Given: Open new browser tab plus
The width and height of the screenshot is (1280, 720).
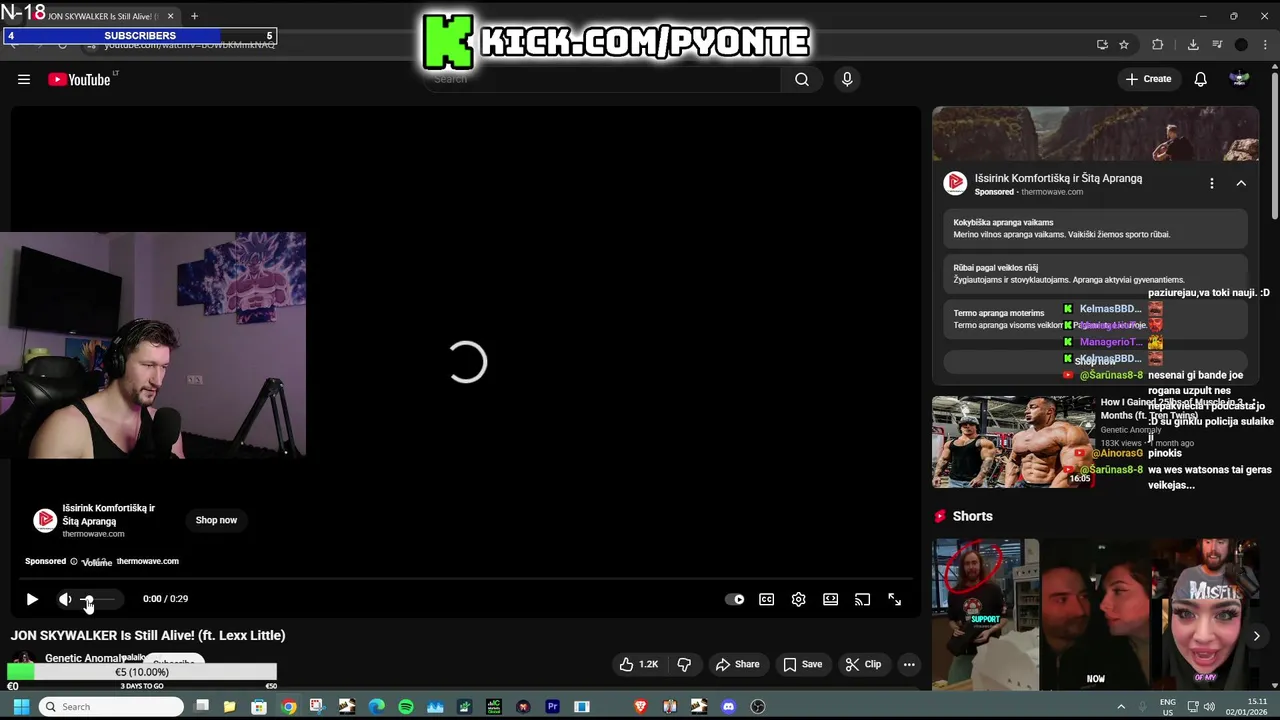Looking at the screenshot, I should pyautogui.click(x=194, y=16).
